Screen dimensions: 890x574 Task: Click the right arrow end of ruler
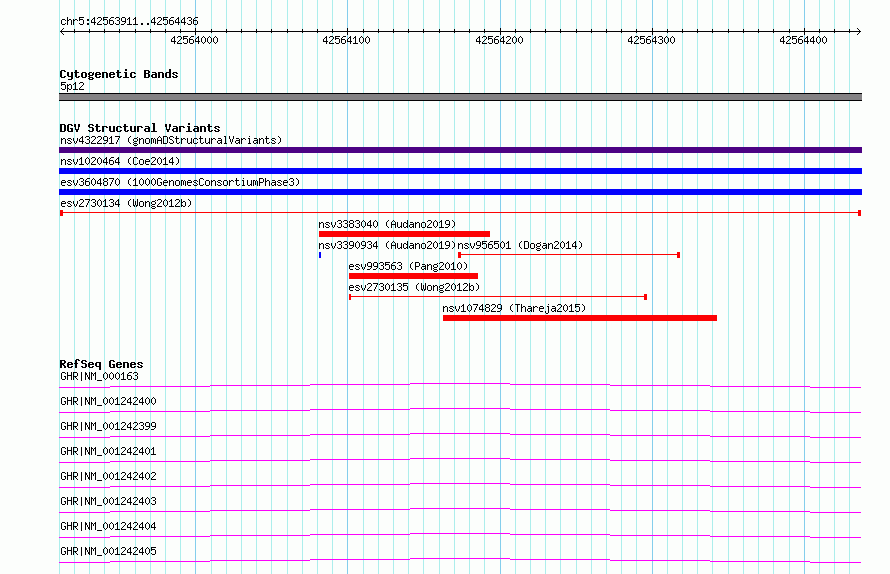click(858, 31)
